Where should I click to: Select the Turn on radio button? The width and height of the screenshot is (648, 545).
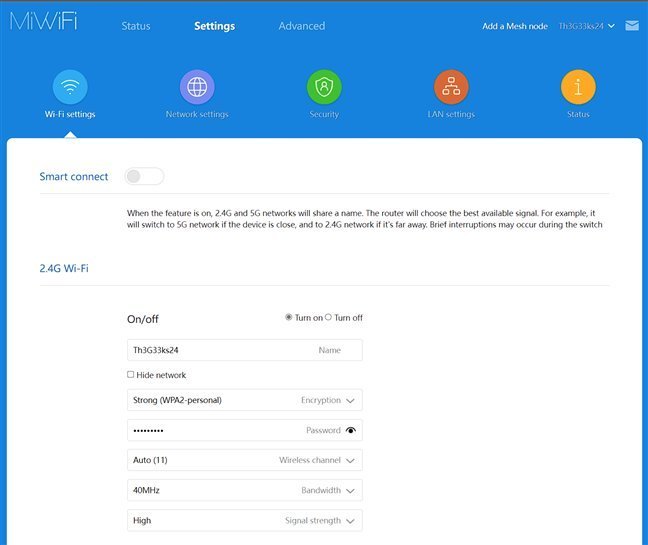tap(289, 317)
